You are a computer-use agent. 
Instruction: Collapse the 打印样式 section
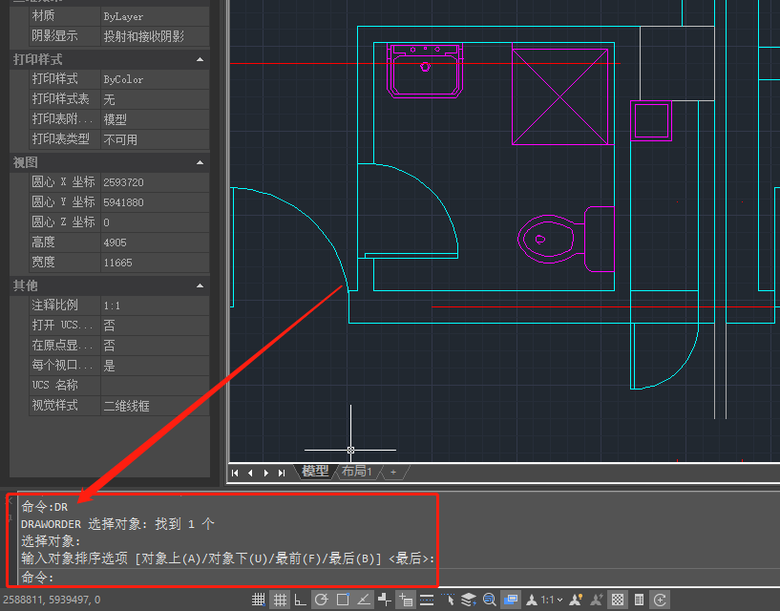coord(200,60)
